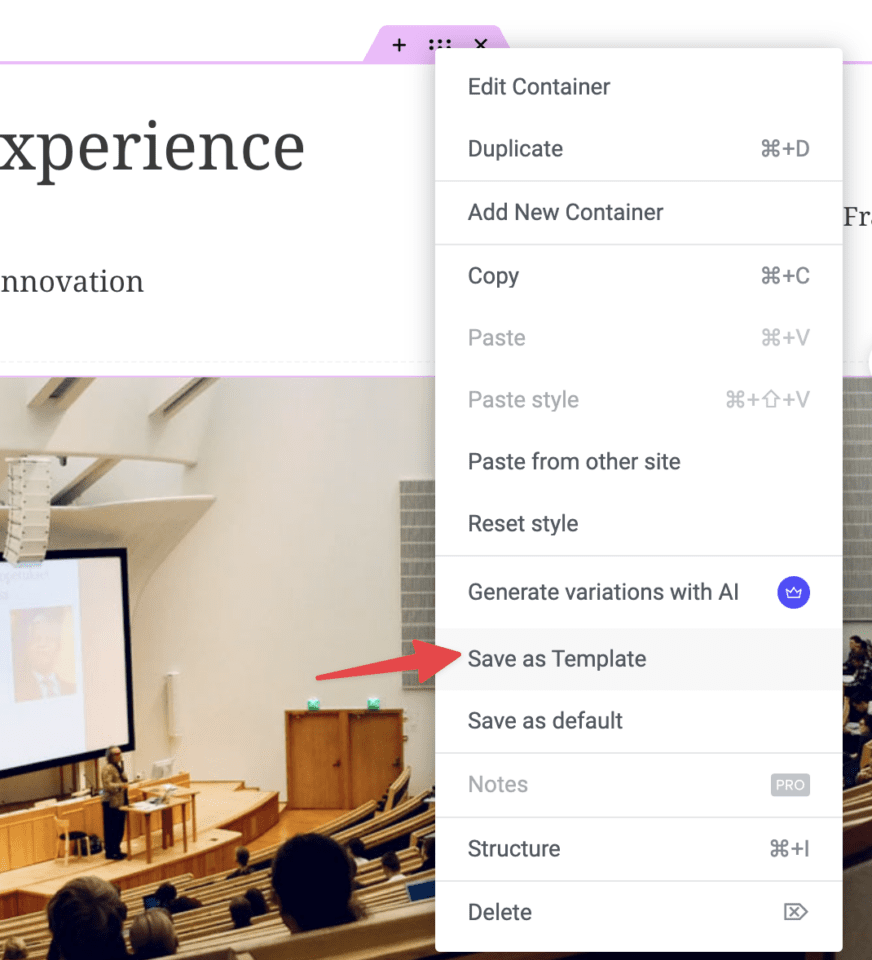Click the X icon on container handle
This screenshot has width=872, height=960.
[481, 45]
